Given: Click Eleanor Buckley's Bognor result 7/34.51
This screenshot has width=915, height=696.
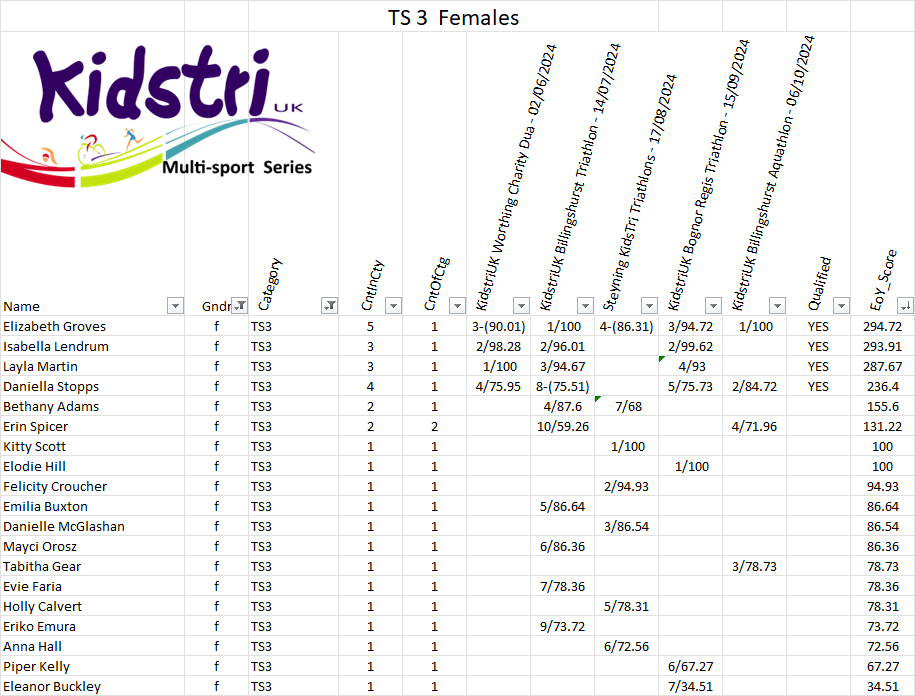Looking at the screenshot, I should pyautogui.click(x=690, y=687).
